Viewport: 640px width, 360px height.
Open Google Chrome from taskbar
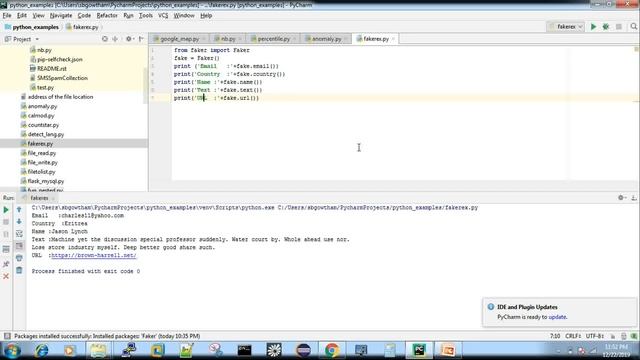tap(332, 350)
